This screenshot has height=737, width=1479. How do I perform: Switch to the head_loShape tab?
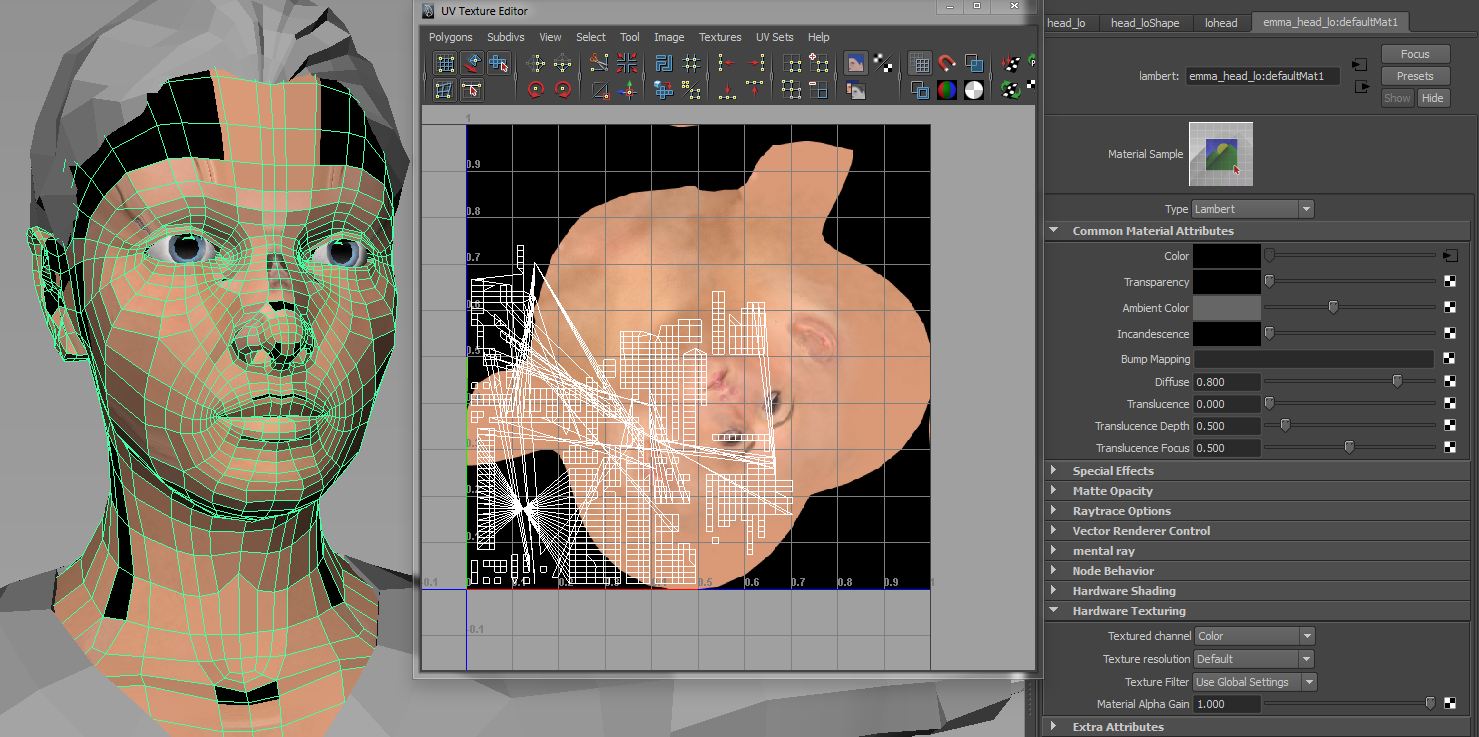pos(1144,23)
